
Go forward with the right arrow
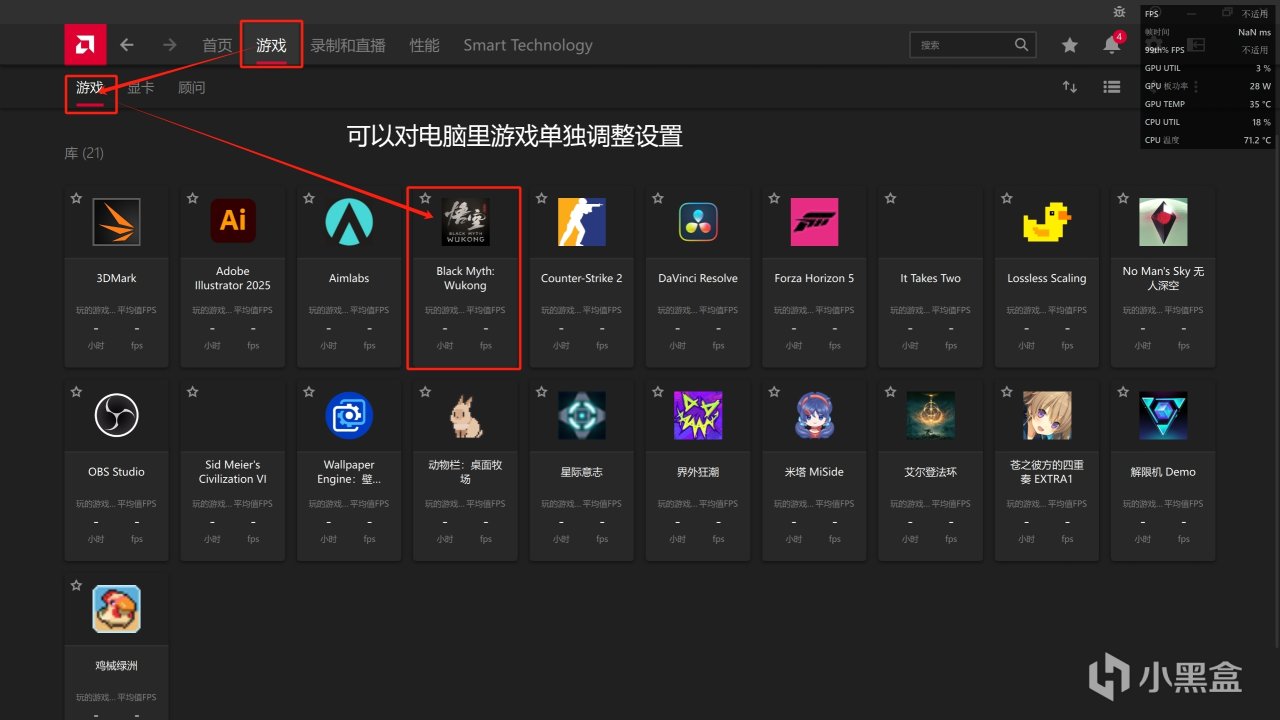click(170, 45)
